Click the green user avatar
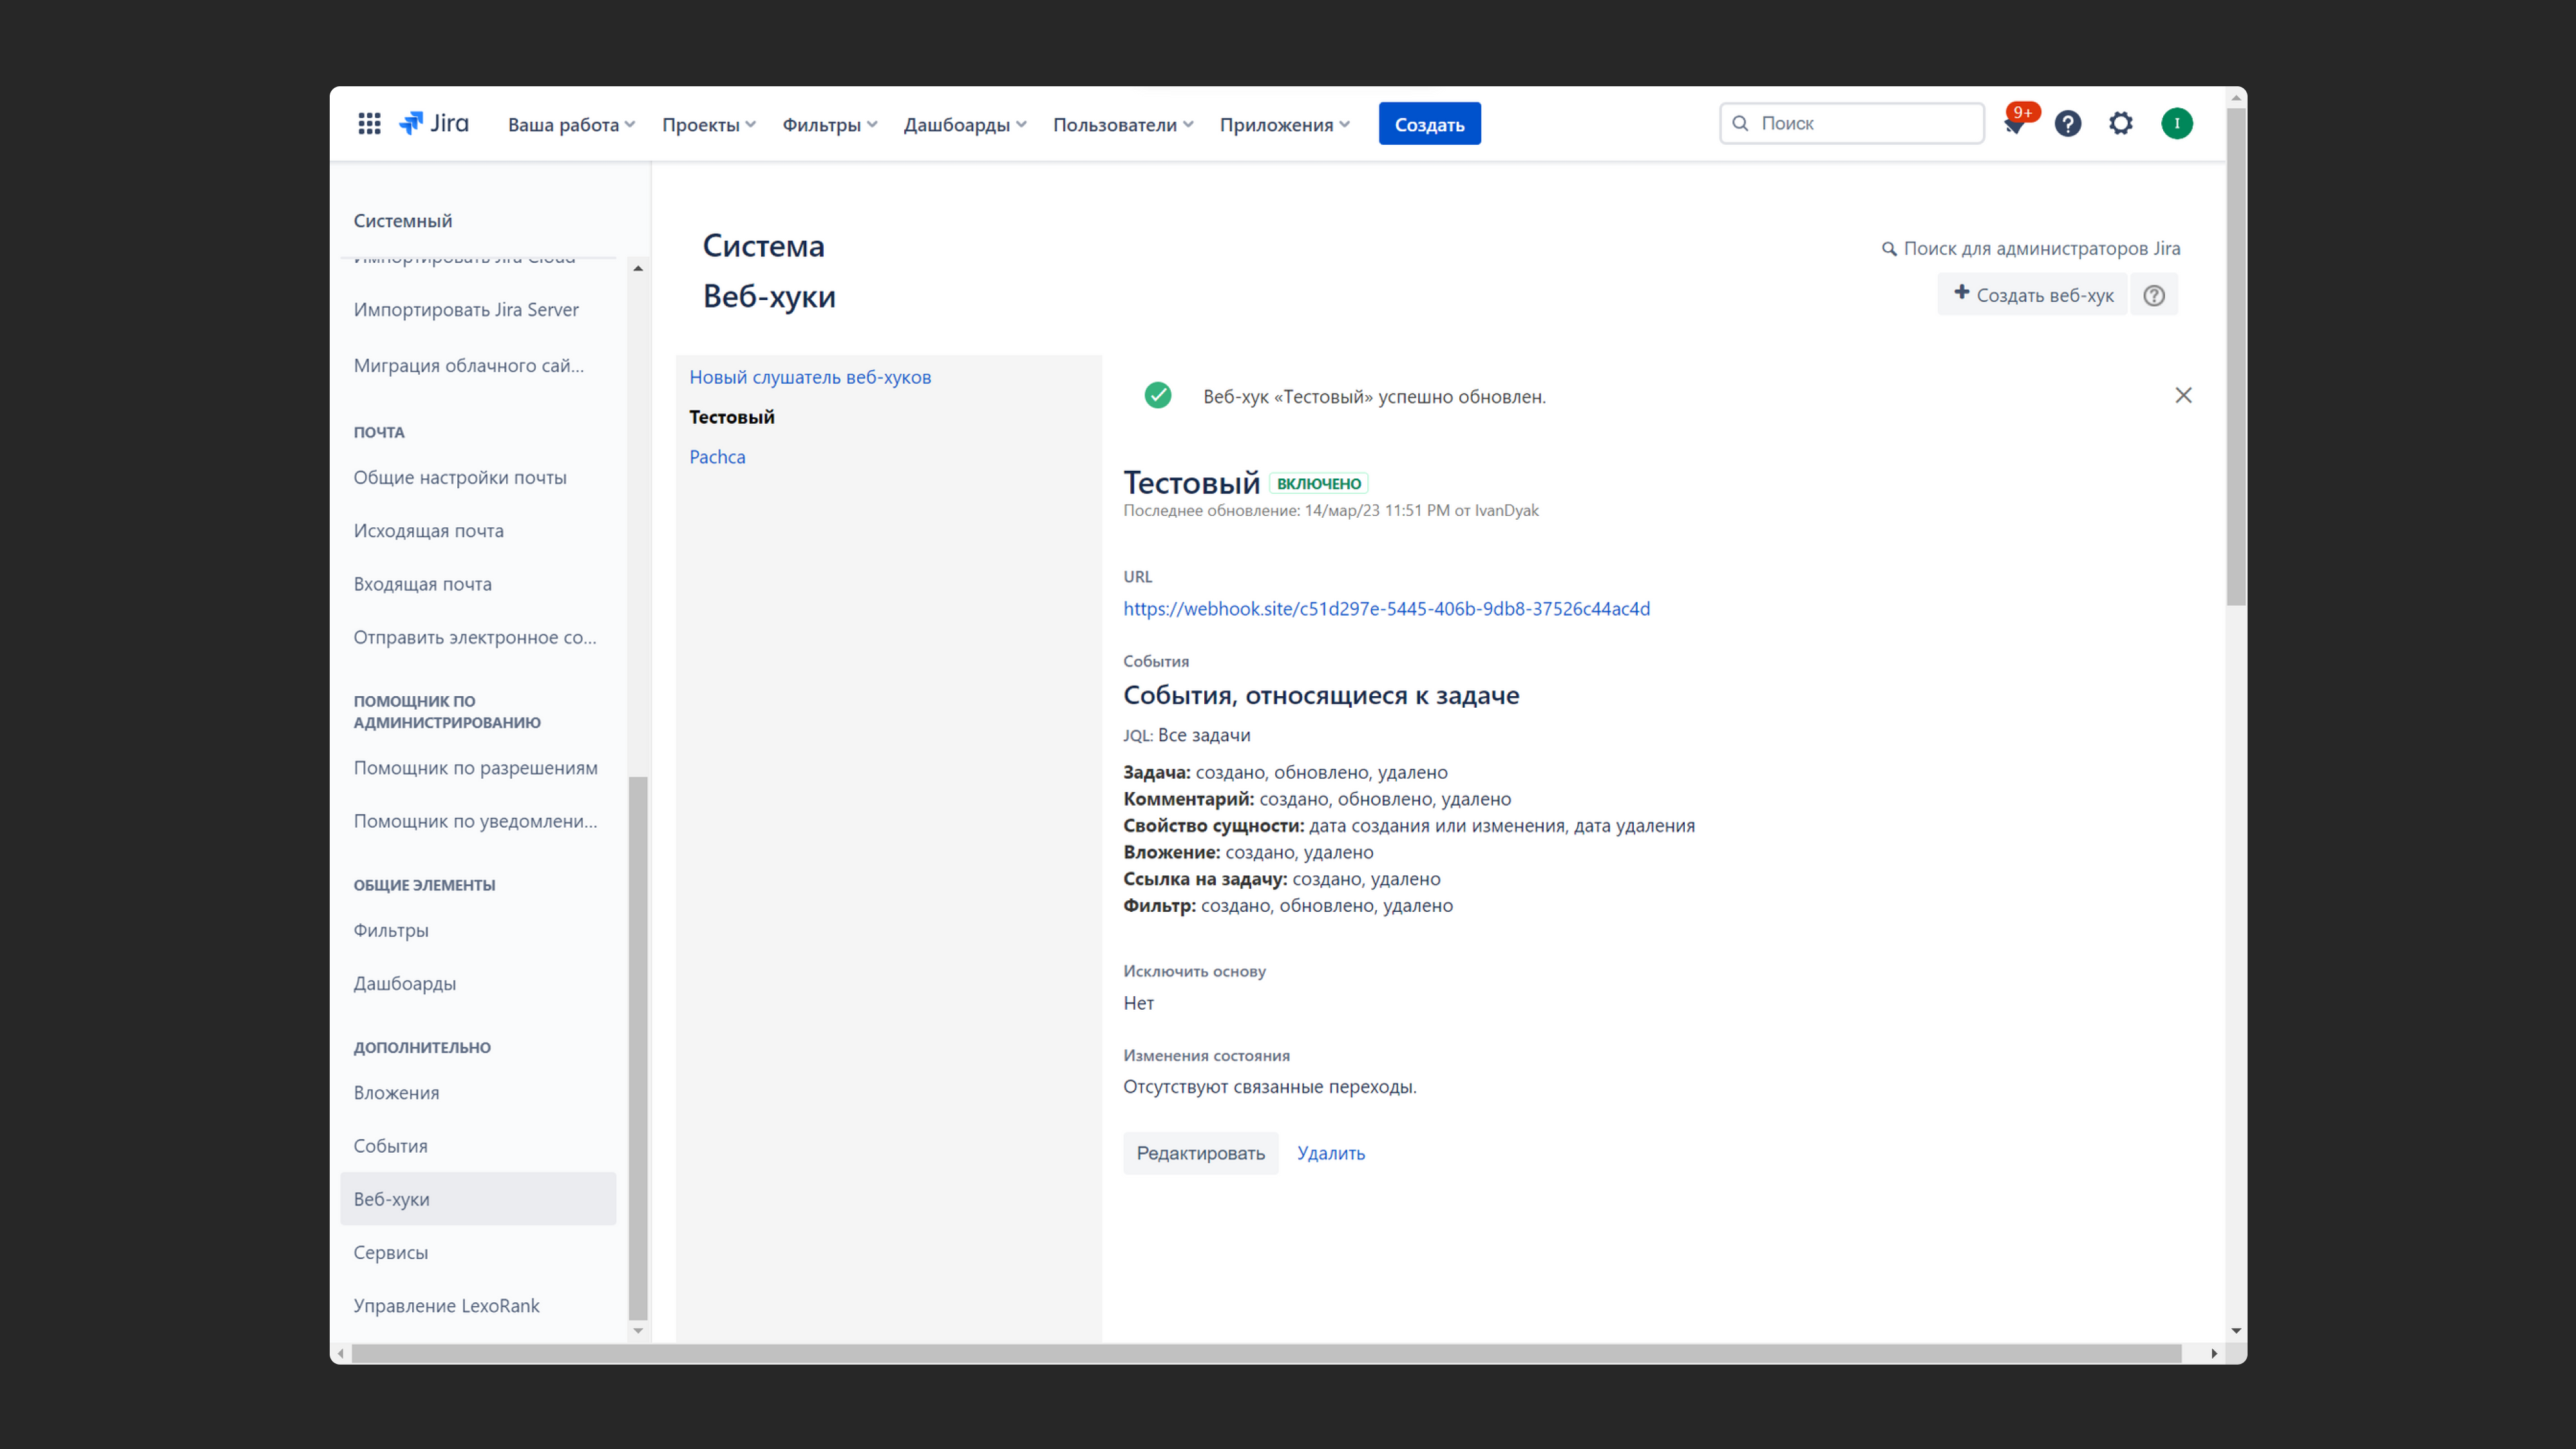2576x1449 pixels. [x=2176, y=123]
